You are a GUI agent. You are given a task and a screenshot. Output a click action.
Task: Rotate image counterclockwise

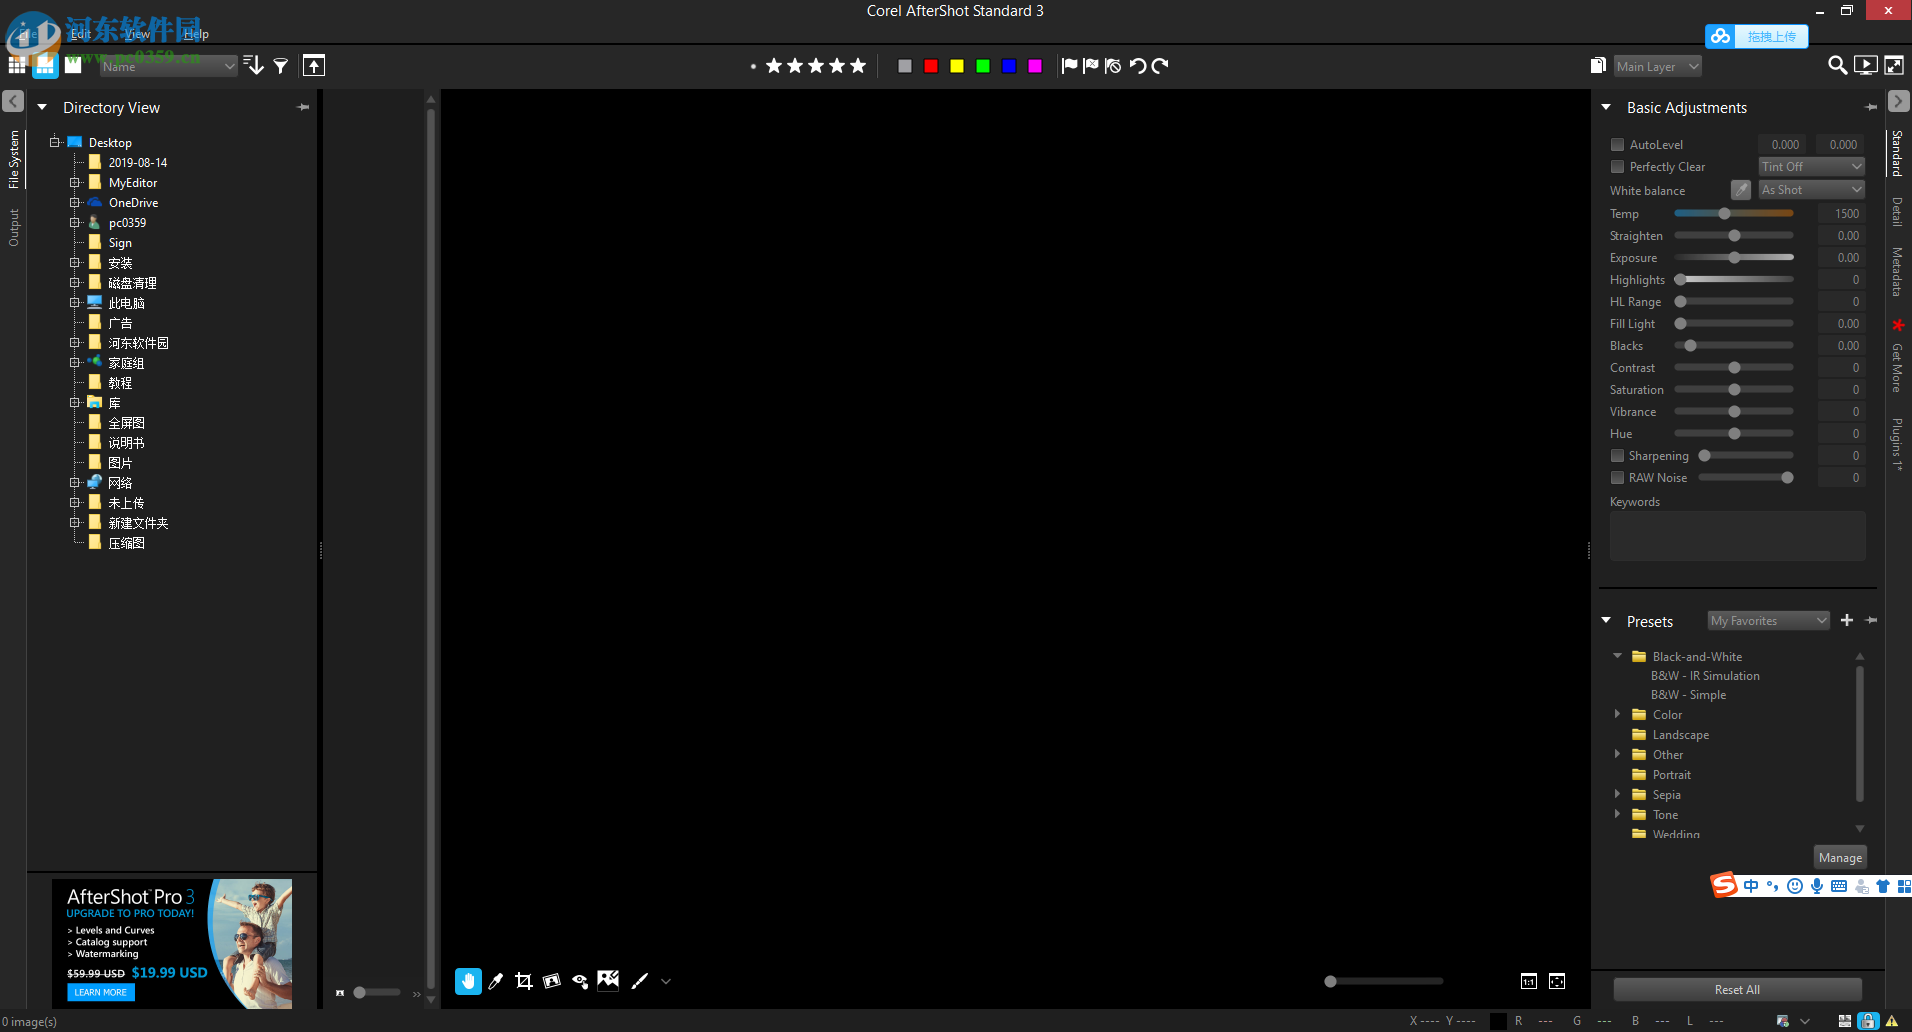coord(1138,66)
